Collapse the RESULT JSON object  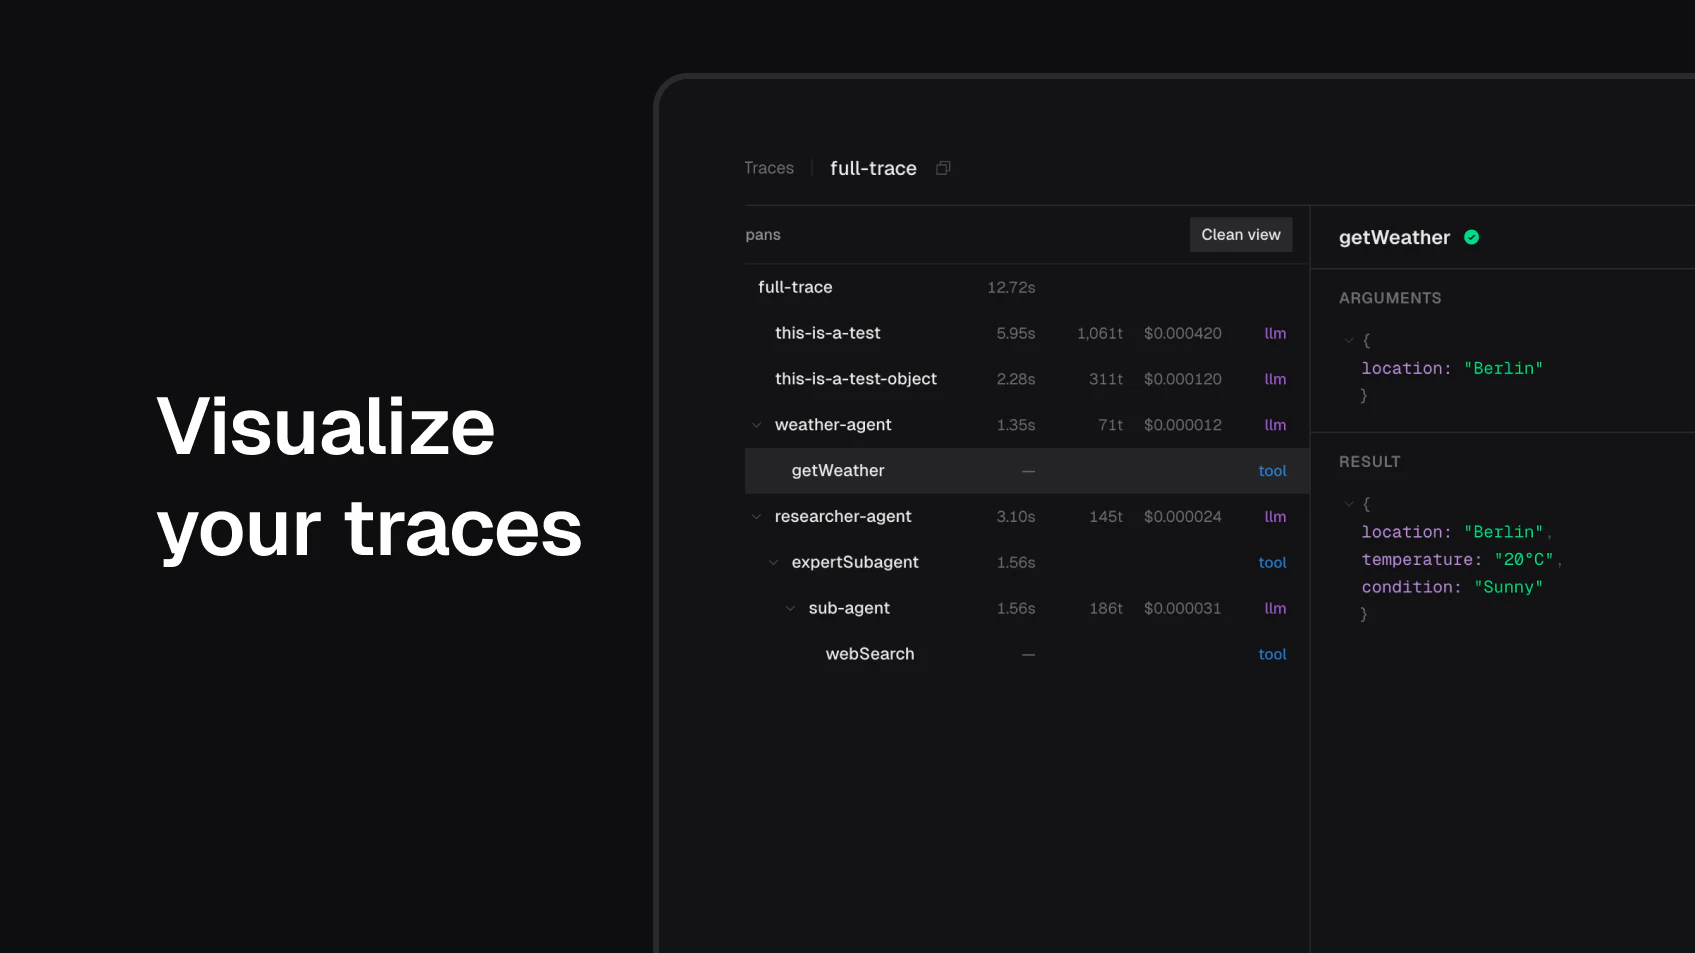pyautogui.click(x=1349, y=504)
